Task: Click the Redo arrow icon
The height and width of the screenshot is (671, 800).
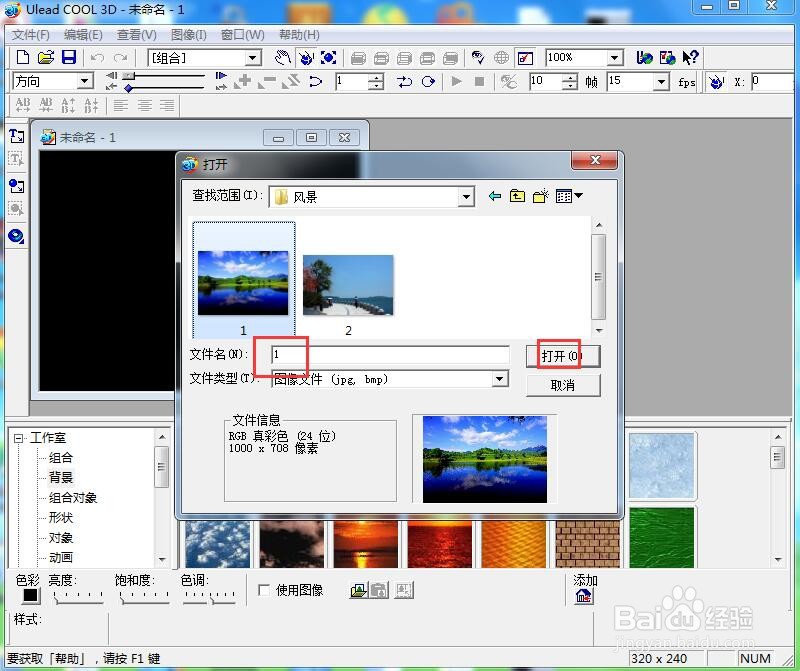Action: click(x=120, y=58)
